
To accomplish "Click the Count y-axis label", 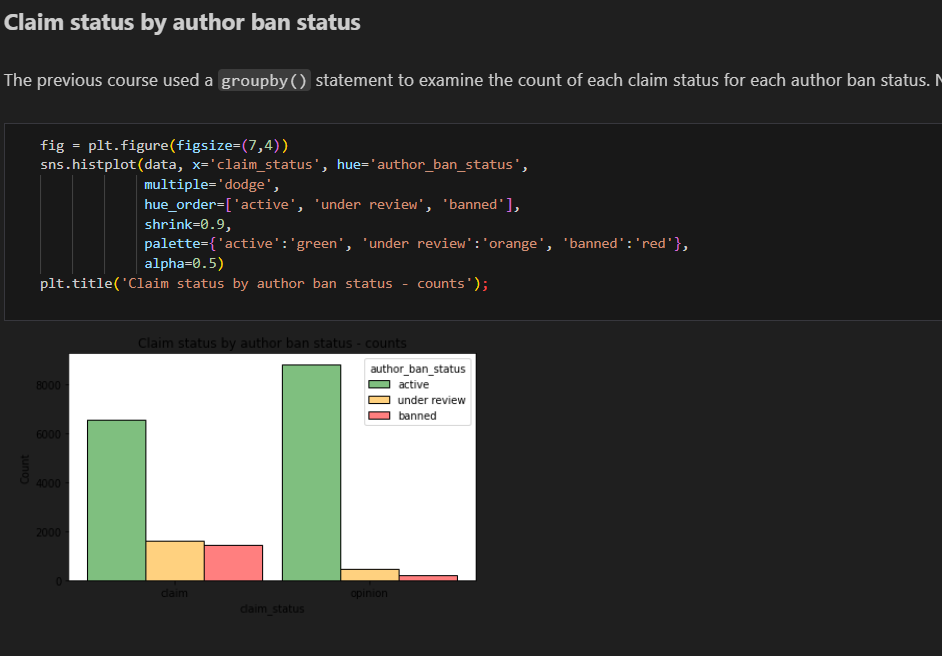I will coord(24,466).
